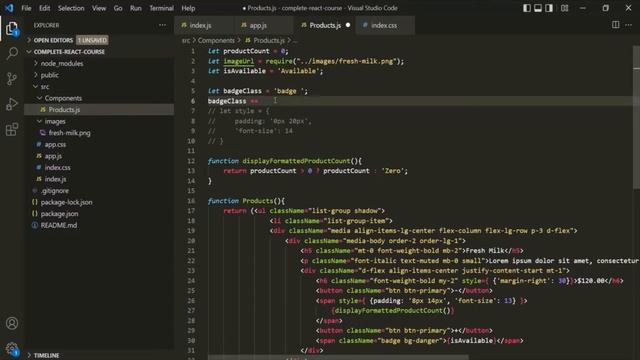This screenshot has width=640, height=360.
Task: Collapse the images folder
Action: tap(55, 121)
